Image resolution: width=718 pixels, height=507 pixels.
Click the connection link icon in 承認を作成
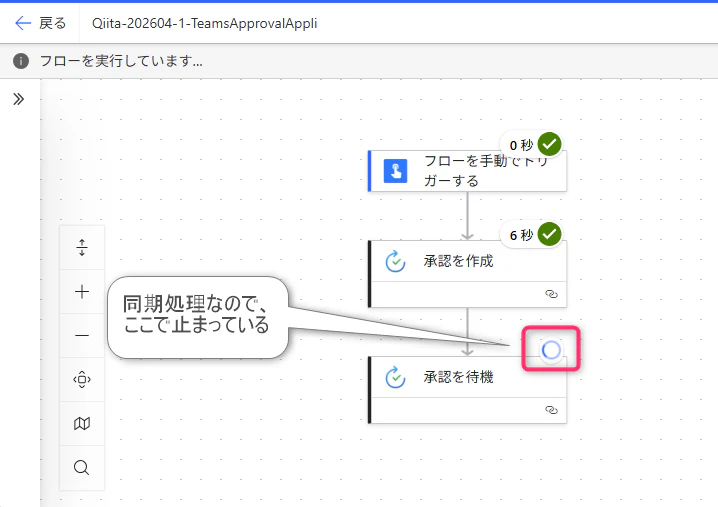tap(552, 294)
